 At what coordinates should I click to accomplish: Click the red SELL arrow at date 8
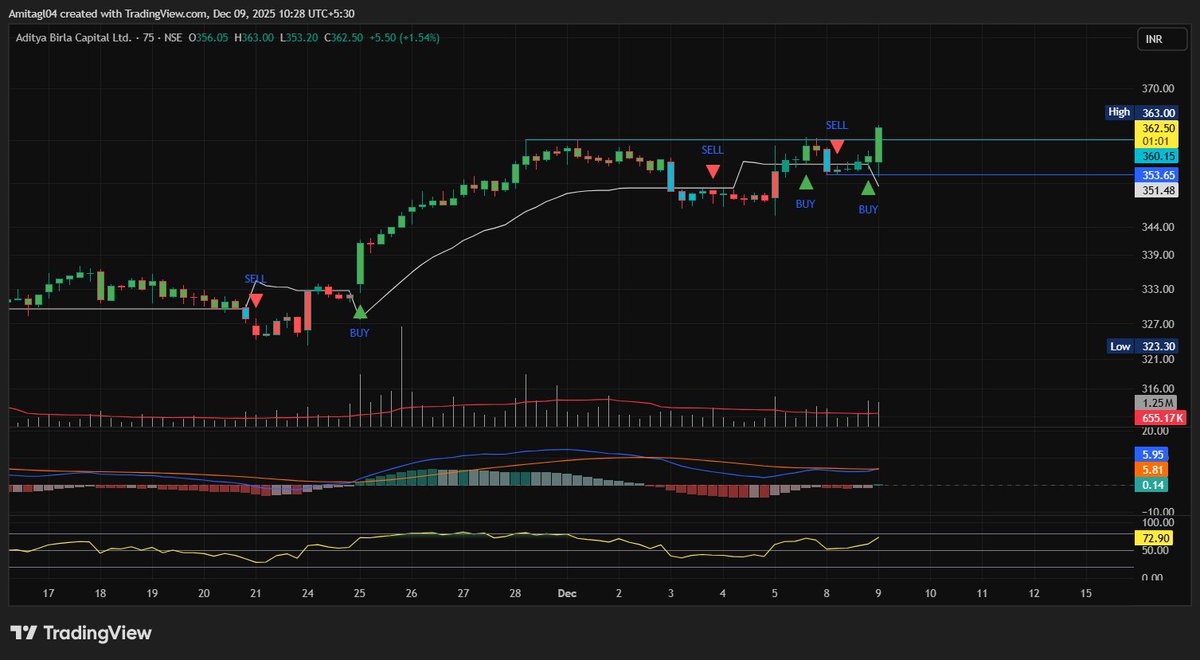[x=837, y=146]
